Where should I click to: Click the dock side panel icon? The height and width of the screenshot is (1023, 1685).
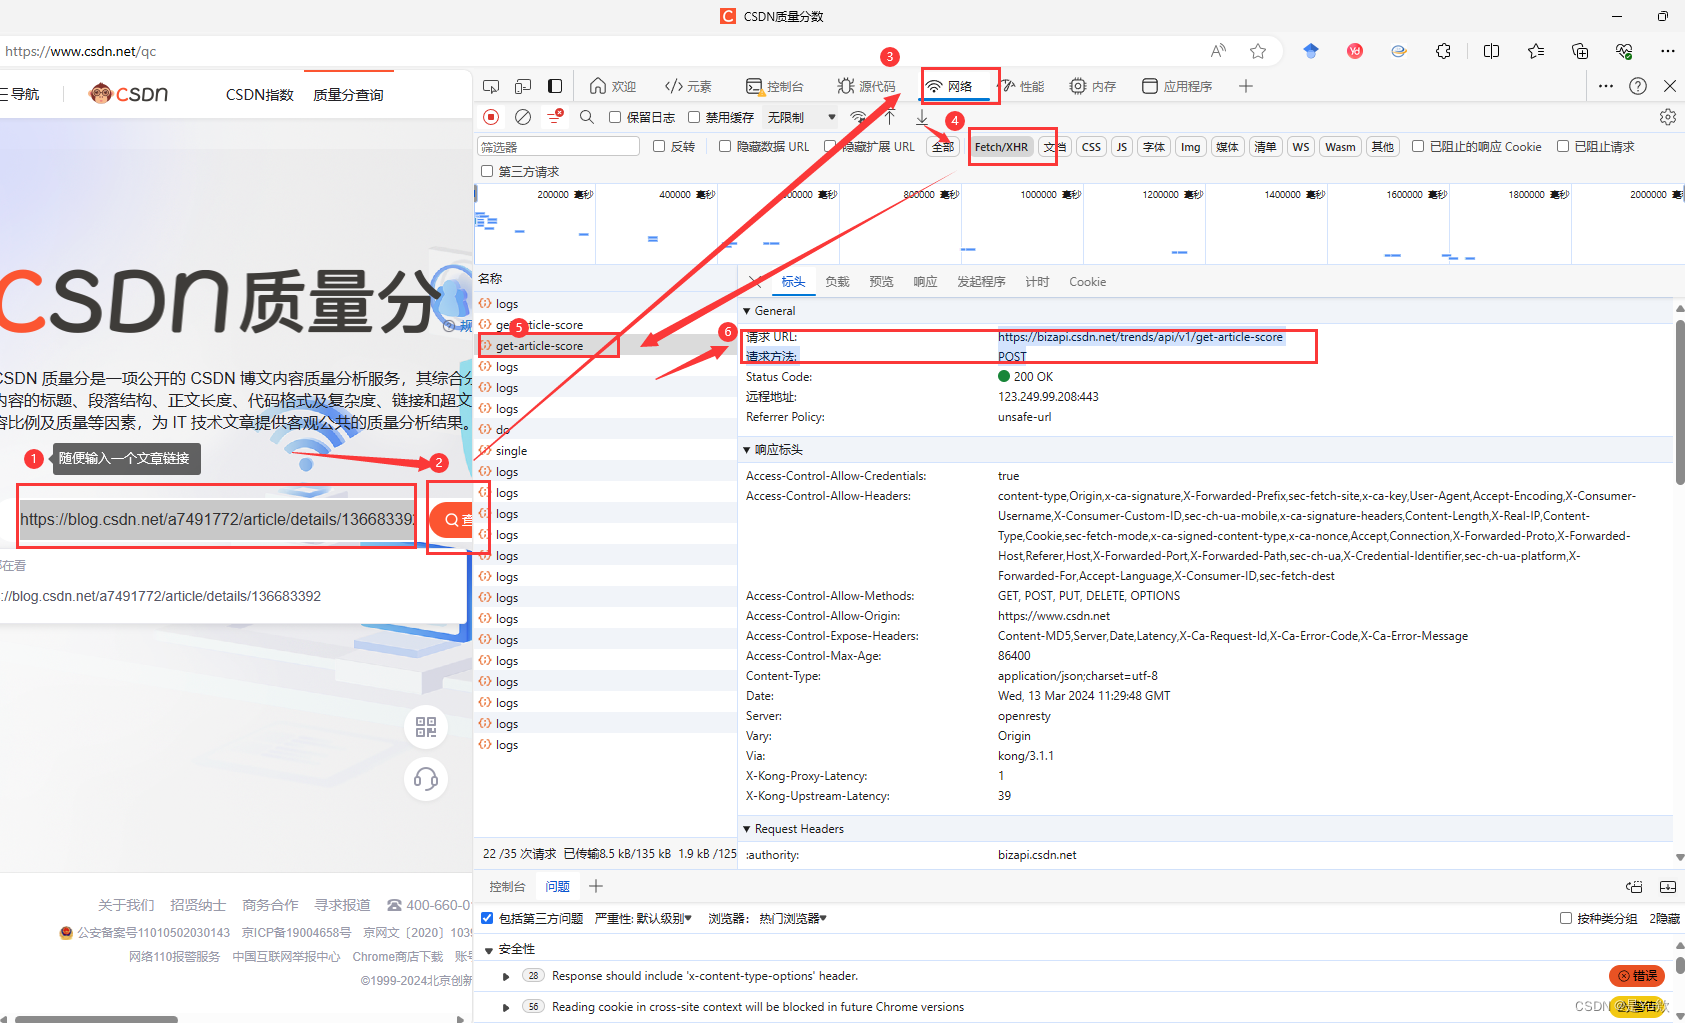tap(555, 86)
